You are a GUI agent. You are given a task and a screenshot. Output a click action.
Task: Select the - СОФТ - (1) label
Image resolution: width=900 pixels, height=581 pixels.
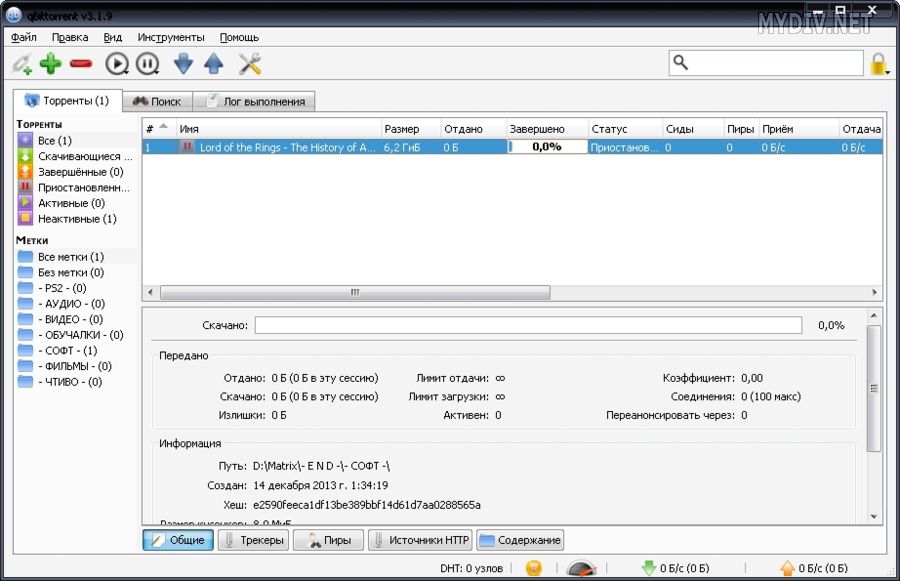67,350
